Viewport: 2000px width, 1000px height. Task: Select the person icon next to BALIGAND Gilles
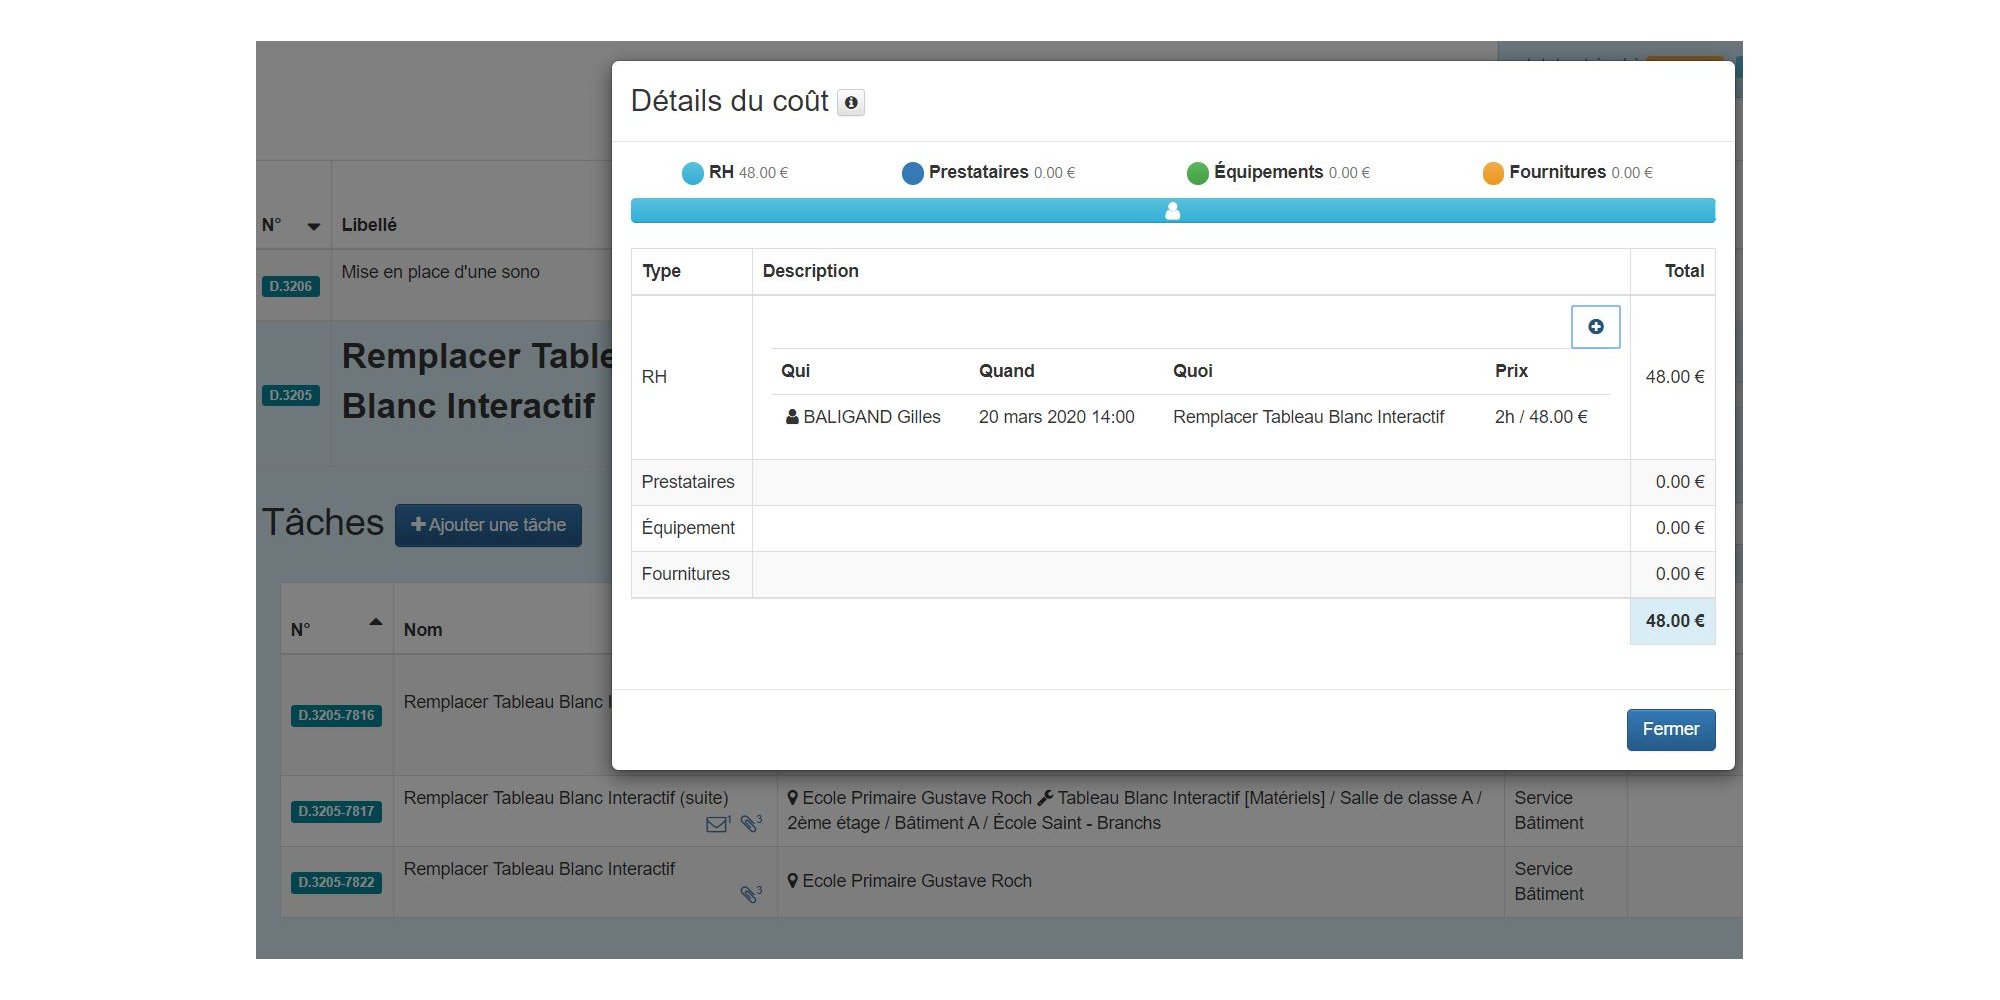(x=792, y=417)
